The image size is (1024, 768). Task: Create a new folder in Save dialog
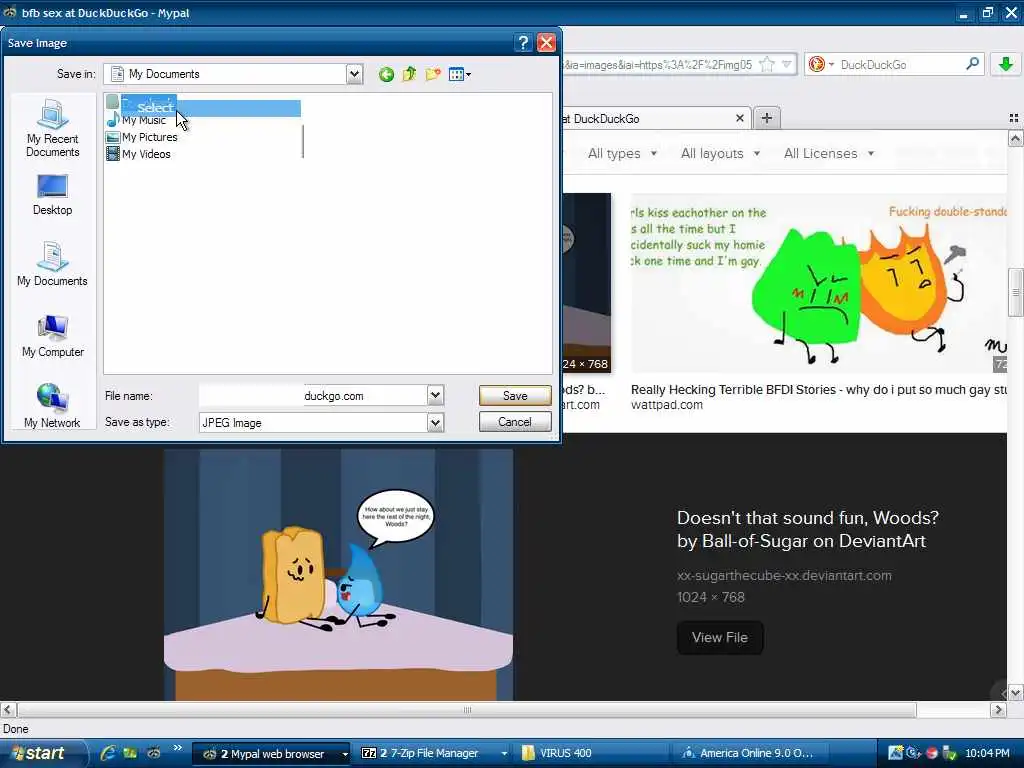pyautogui.click(x=433, y=74)
